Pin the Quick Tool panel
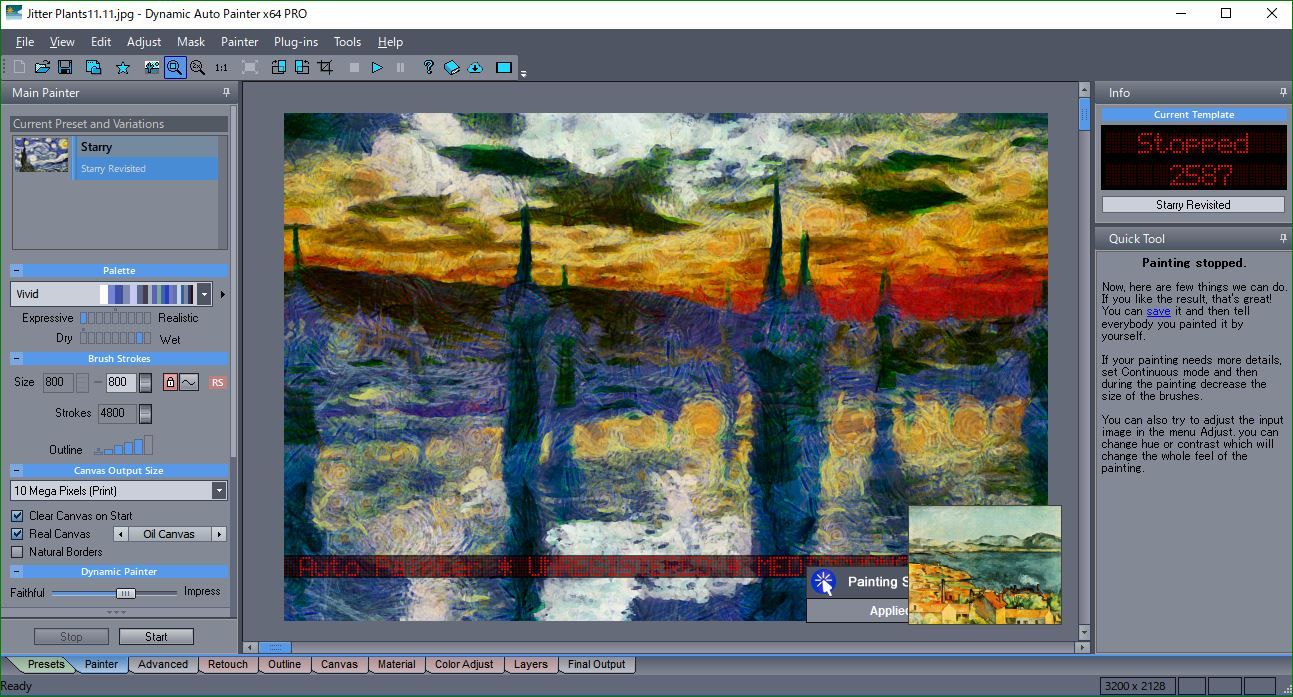The width and height of the screenshot is (1293, 697). (1283, 238)
